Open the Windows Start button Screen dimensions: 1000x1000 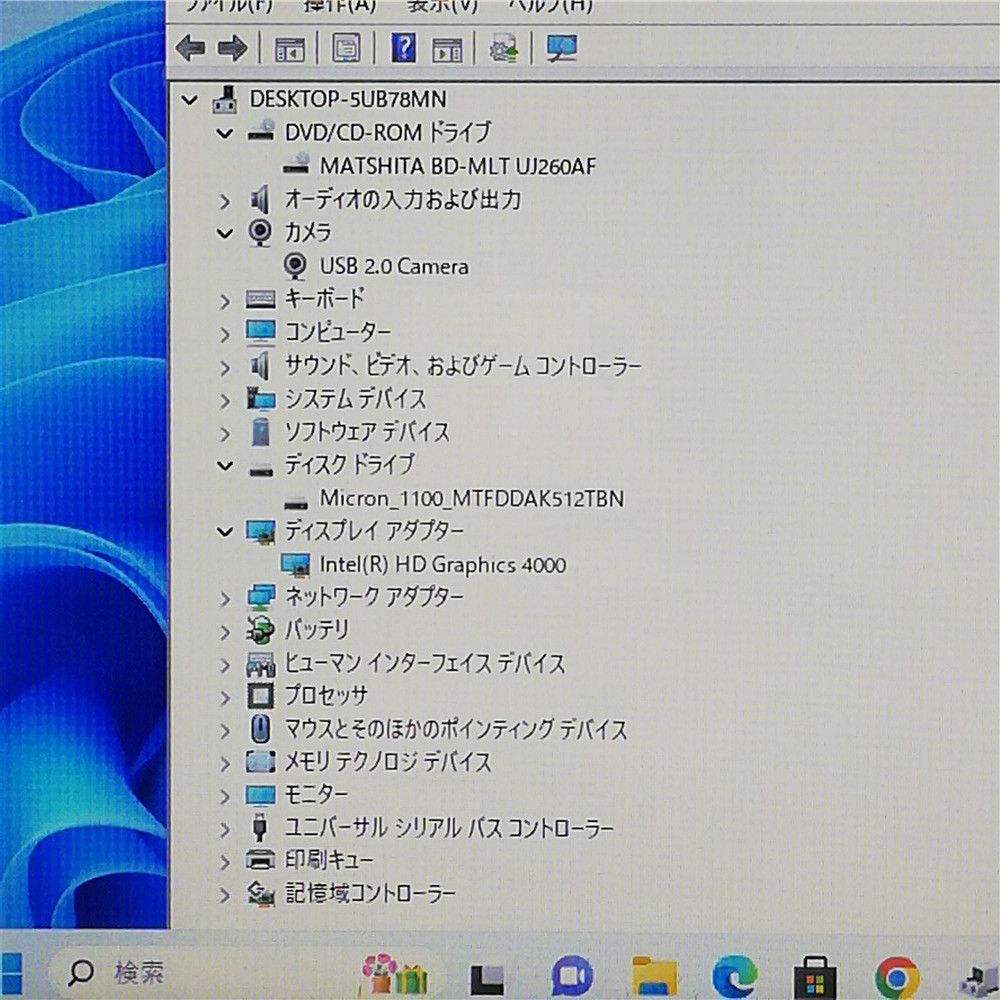coord(11,973)
